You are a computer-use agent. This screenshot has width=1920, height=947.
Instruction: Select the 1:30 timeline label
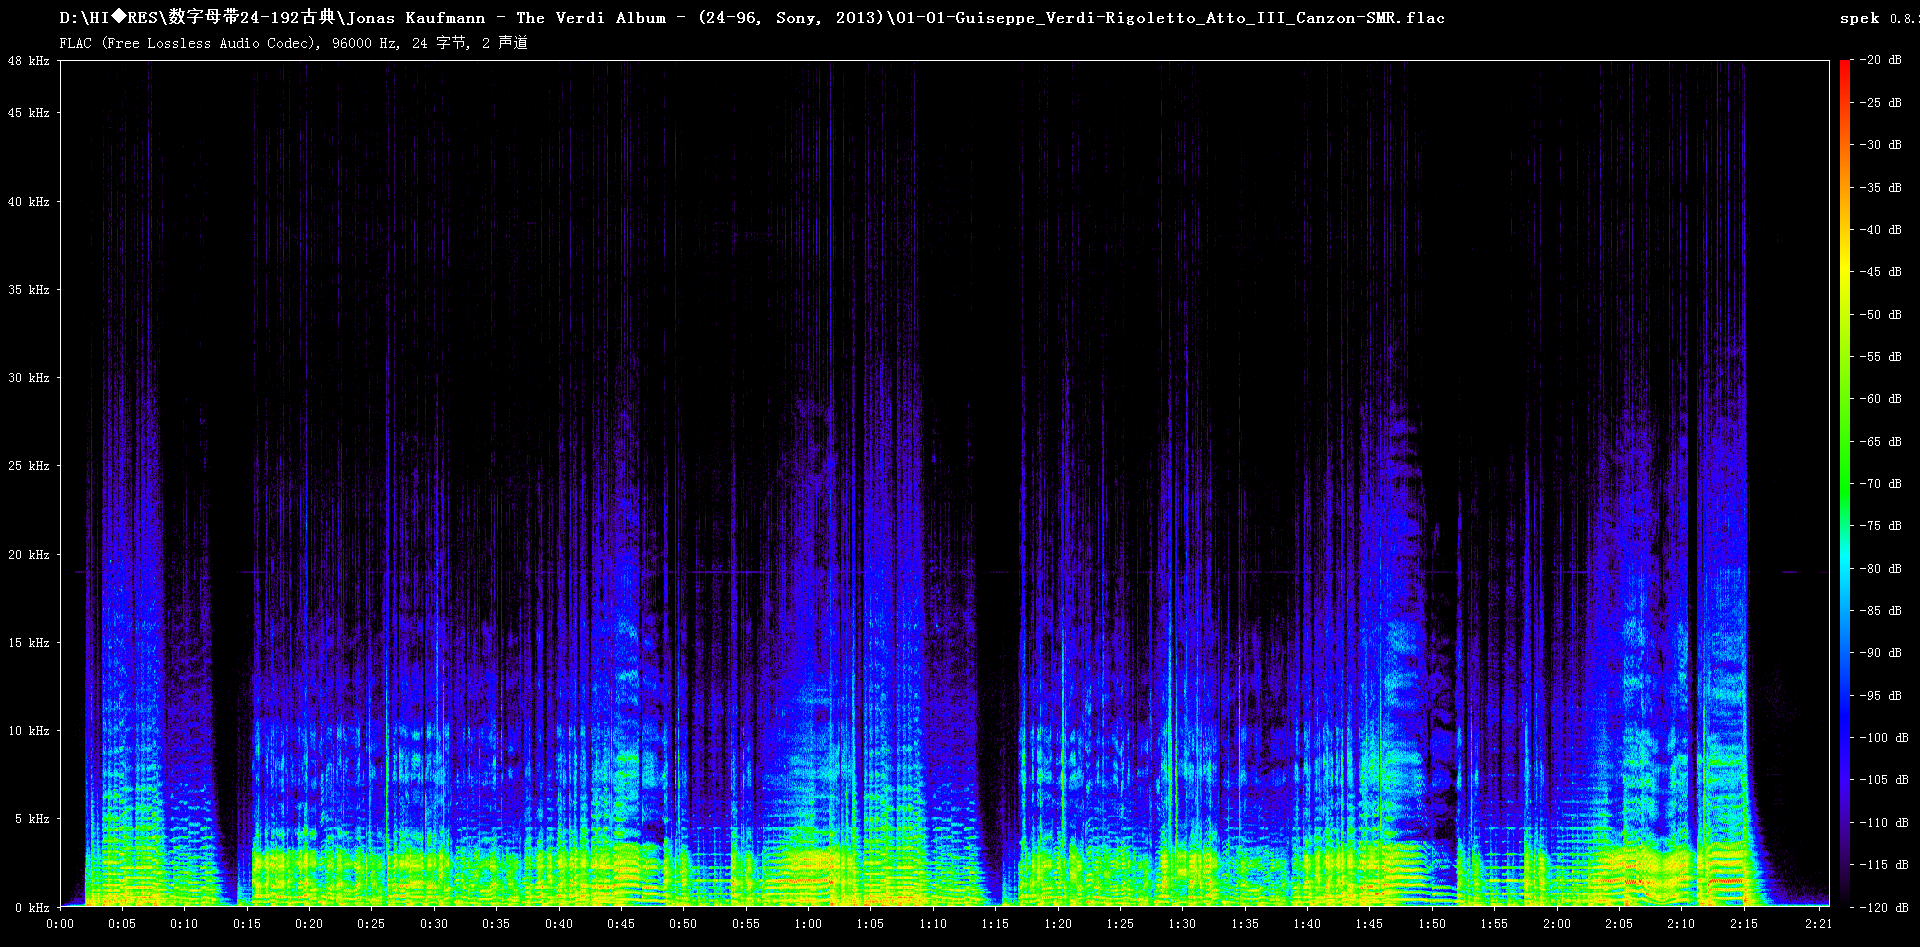[1182, 924]
